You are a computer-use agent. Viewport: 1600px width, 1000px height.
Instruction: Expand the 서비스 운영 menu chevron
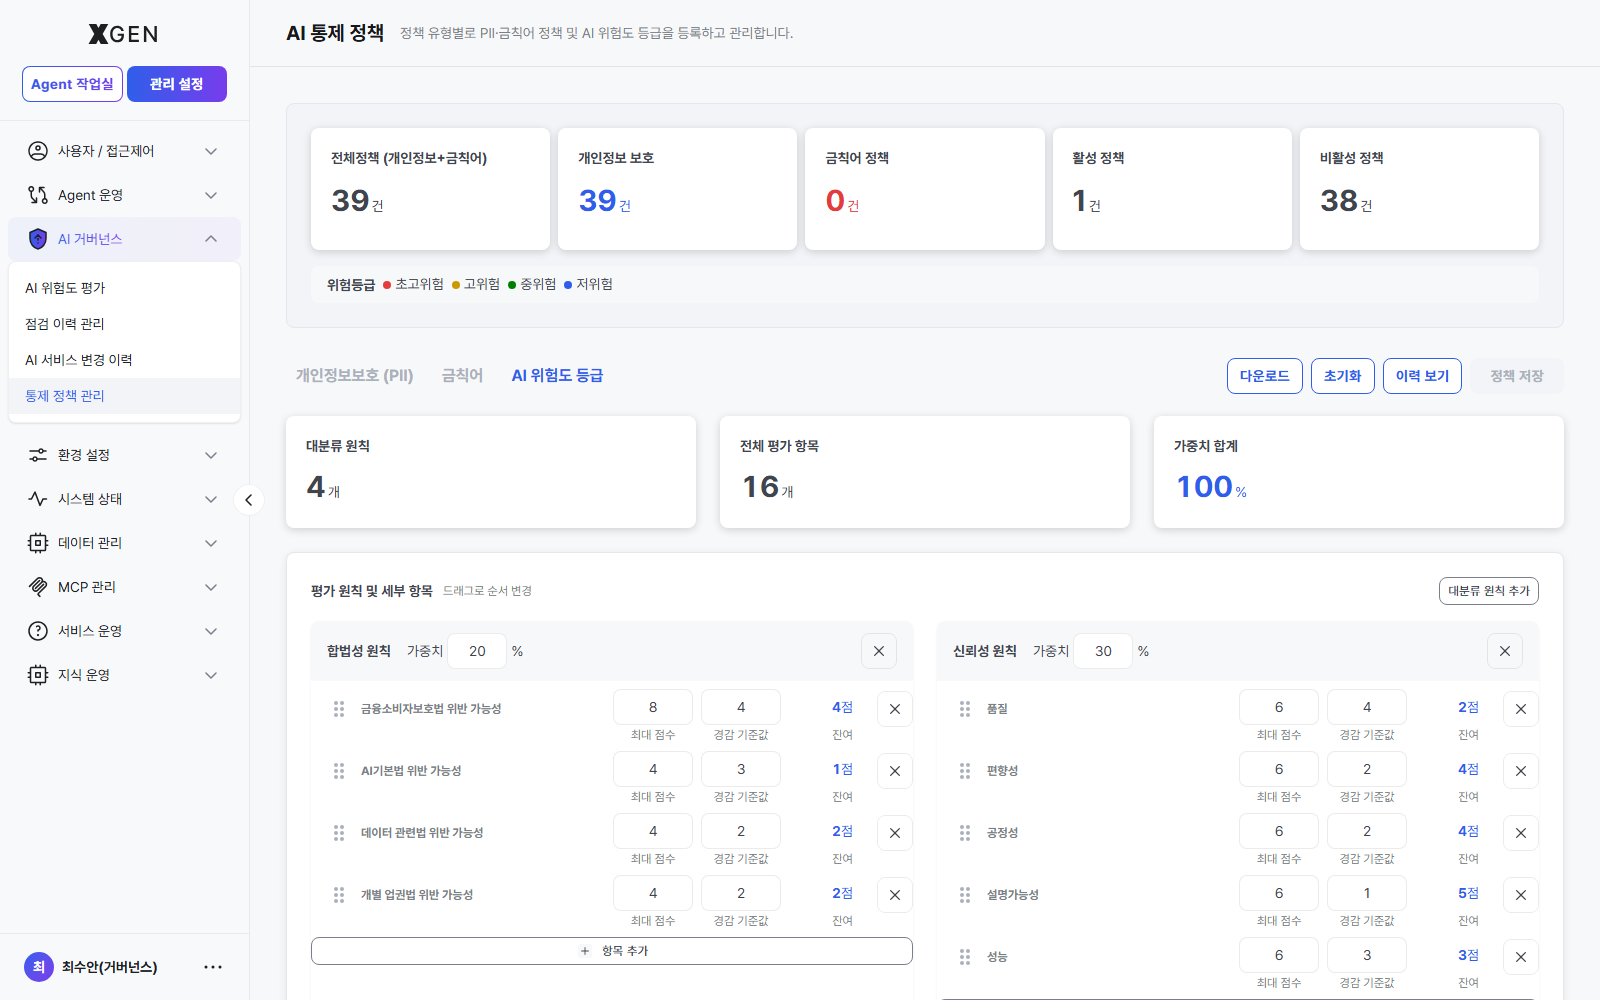(211, 631)
